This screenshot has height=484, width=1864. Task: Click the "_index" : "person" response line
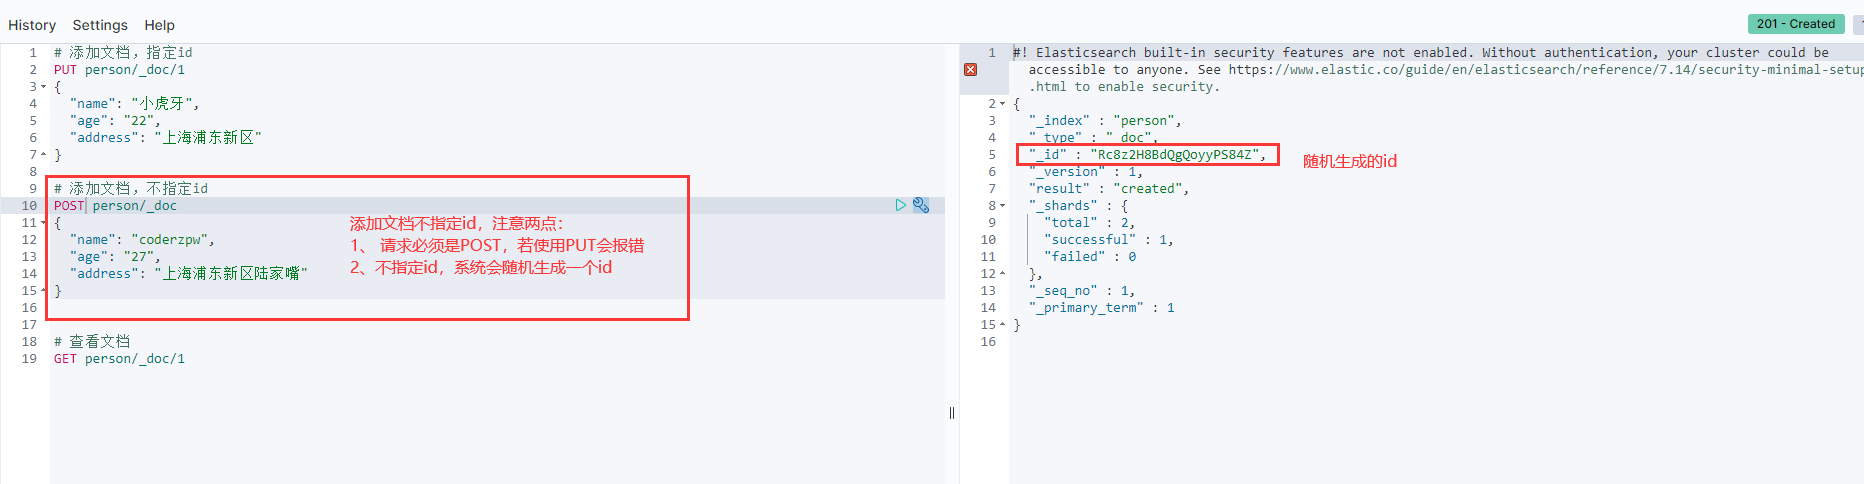(1105, 121)
